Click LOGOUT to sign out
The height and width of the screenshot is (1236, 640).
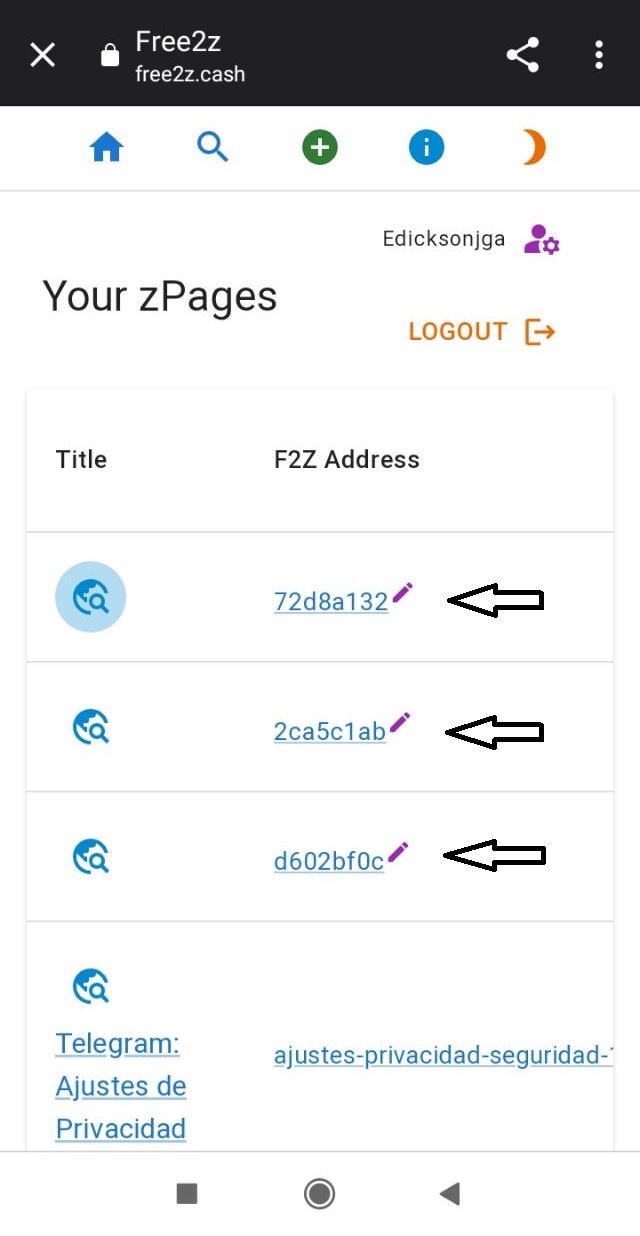coord(458,331)
